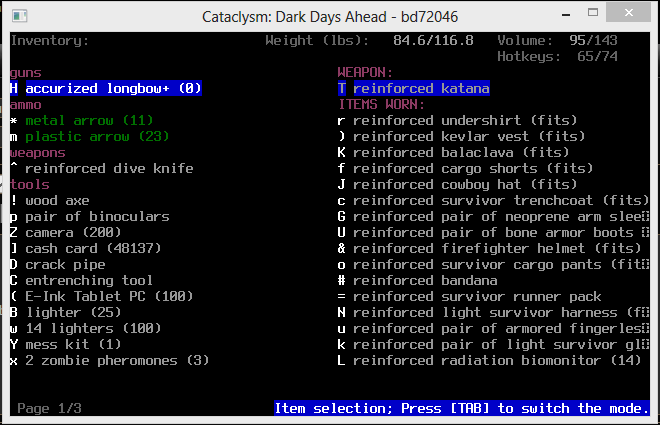This screenshot has height=425, width=660.
Task: Select the 2 zombie pheromones (3)
Action: pos(110,361)
